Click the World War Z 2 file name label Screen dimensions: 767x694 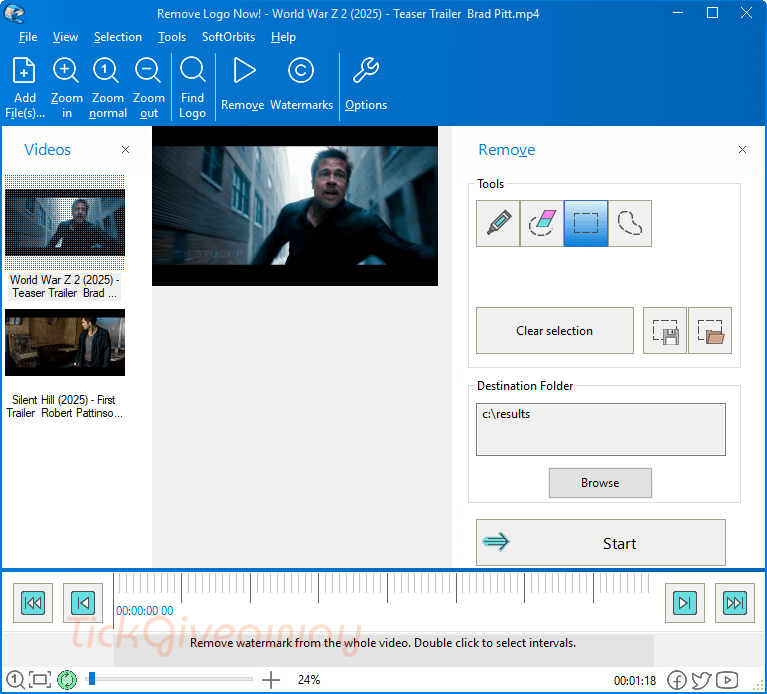(x=65, y=287)
